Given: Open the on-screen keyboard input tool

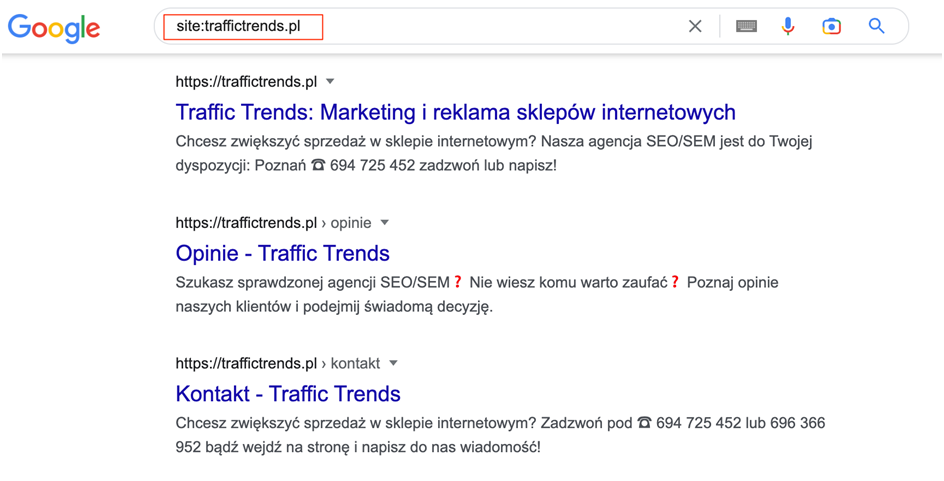Looking at the screenshot, I should click(746, 27).
